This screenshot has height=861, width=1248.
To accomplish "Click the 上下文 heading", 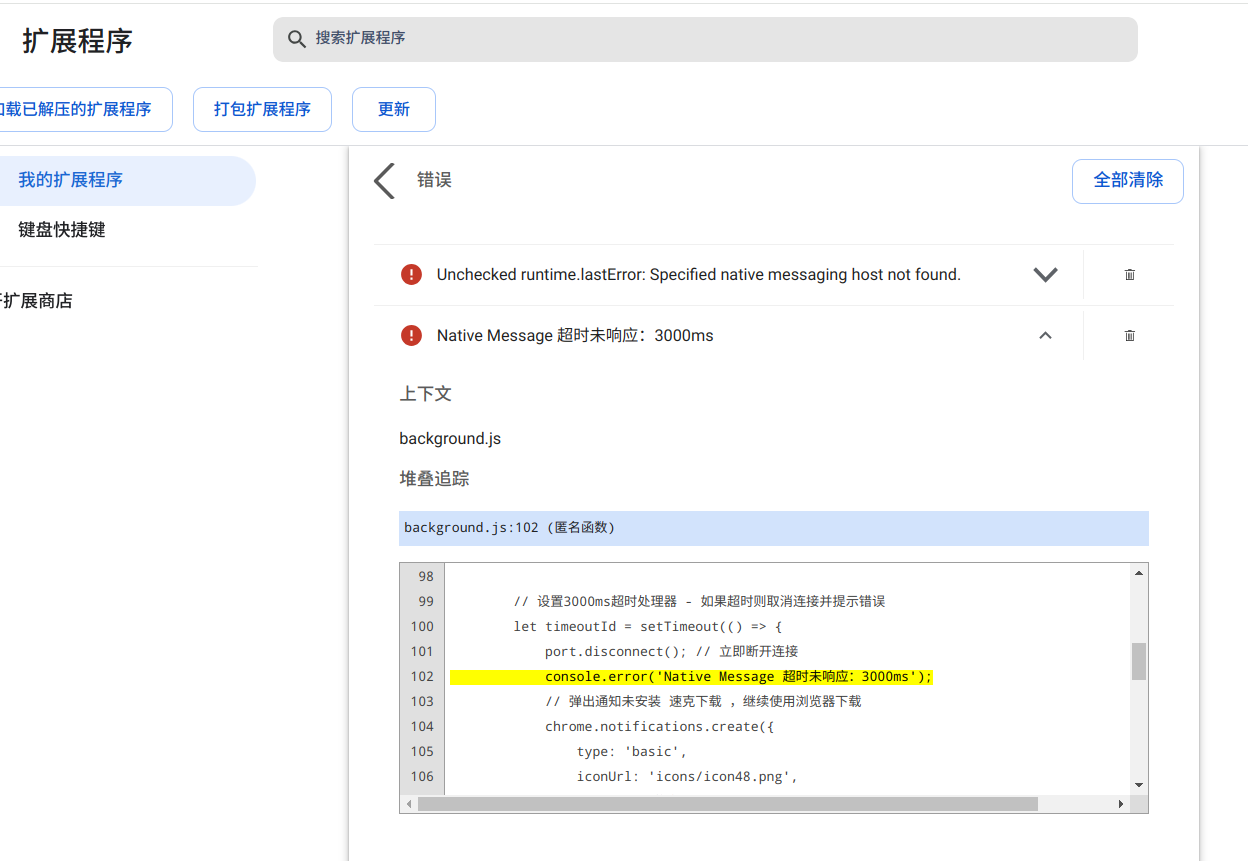I will pos(426,394).
